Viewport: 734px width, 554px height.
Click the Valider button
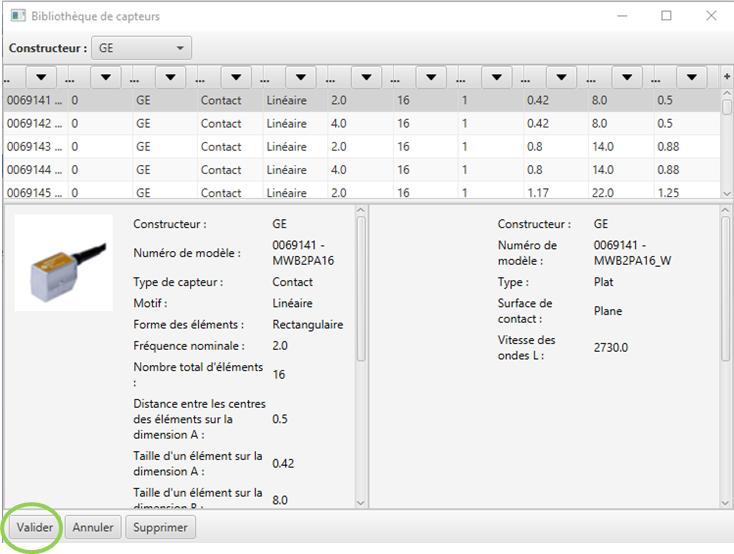tap(35, 527)
